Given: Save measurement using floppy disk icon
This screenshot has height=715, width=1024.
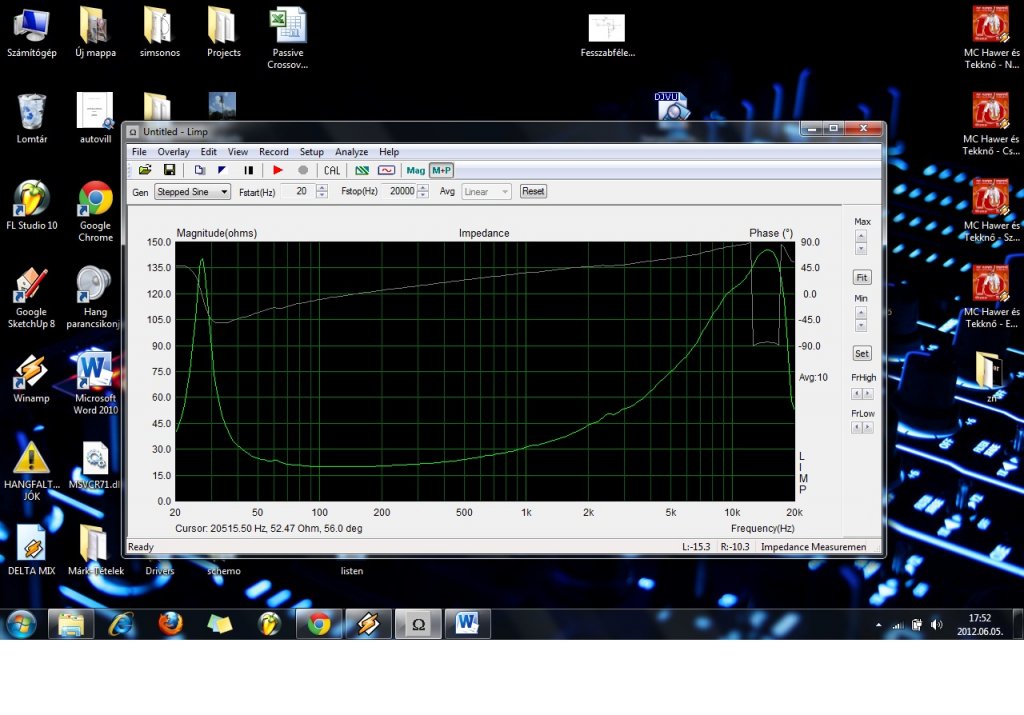Looking at the screenshot, I should click(169, 170).
